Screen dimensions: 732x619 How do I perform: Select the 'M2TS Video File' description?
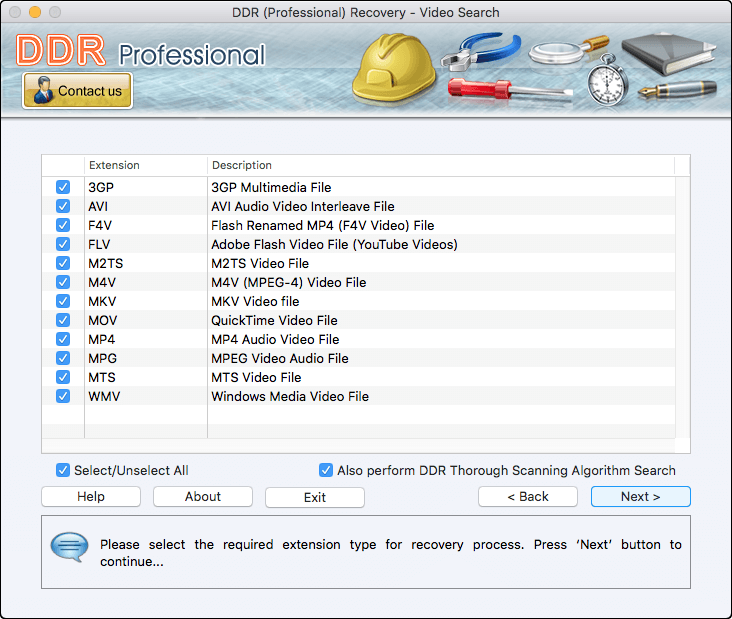[260, 263]
